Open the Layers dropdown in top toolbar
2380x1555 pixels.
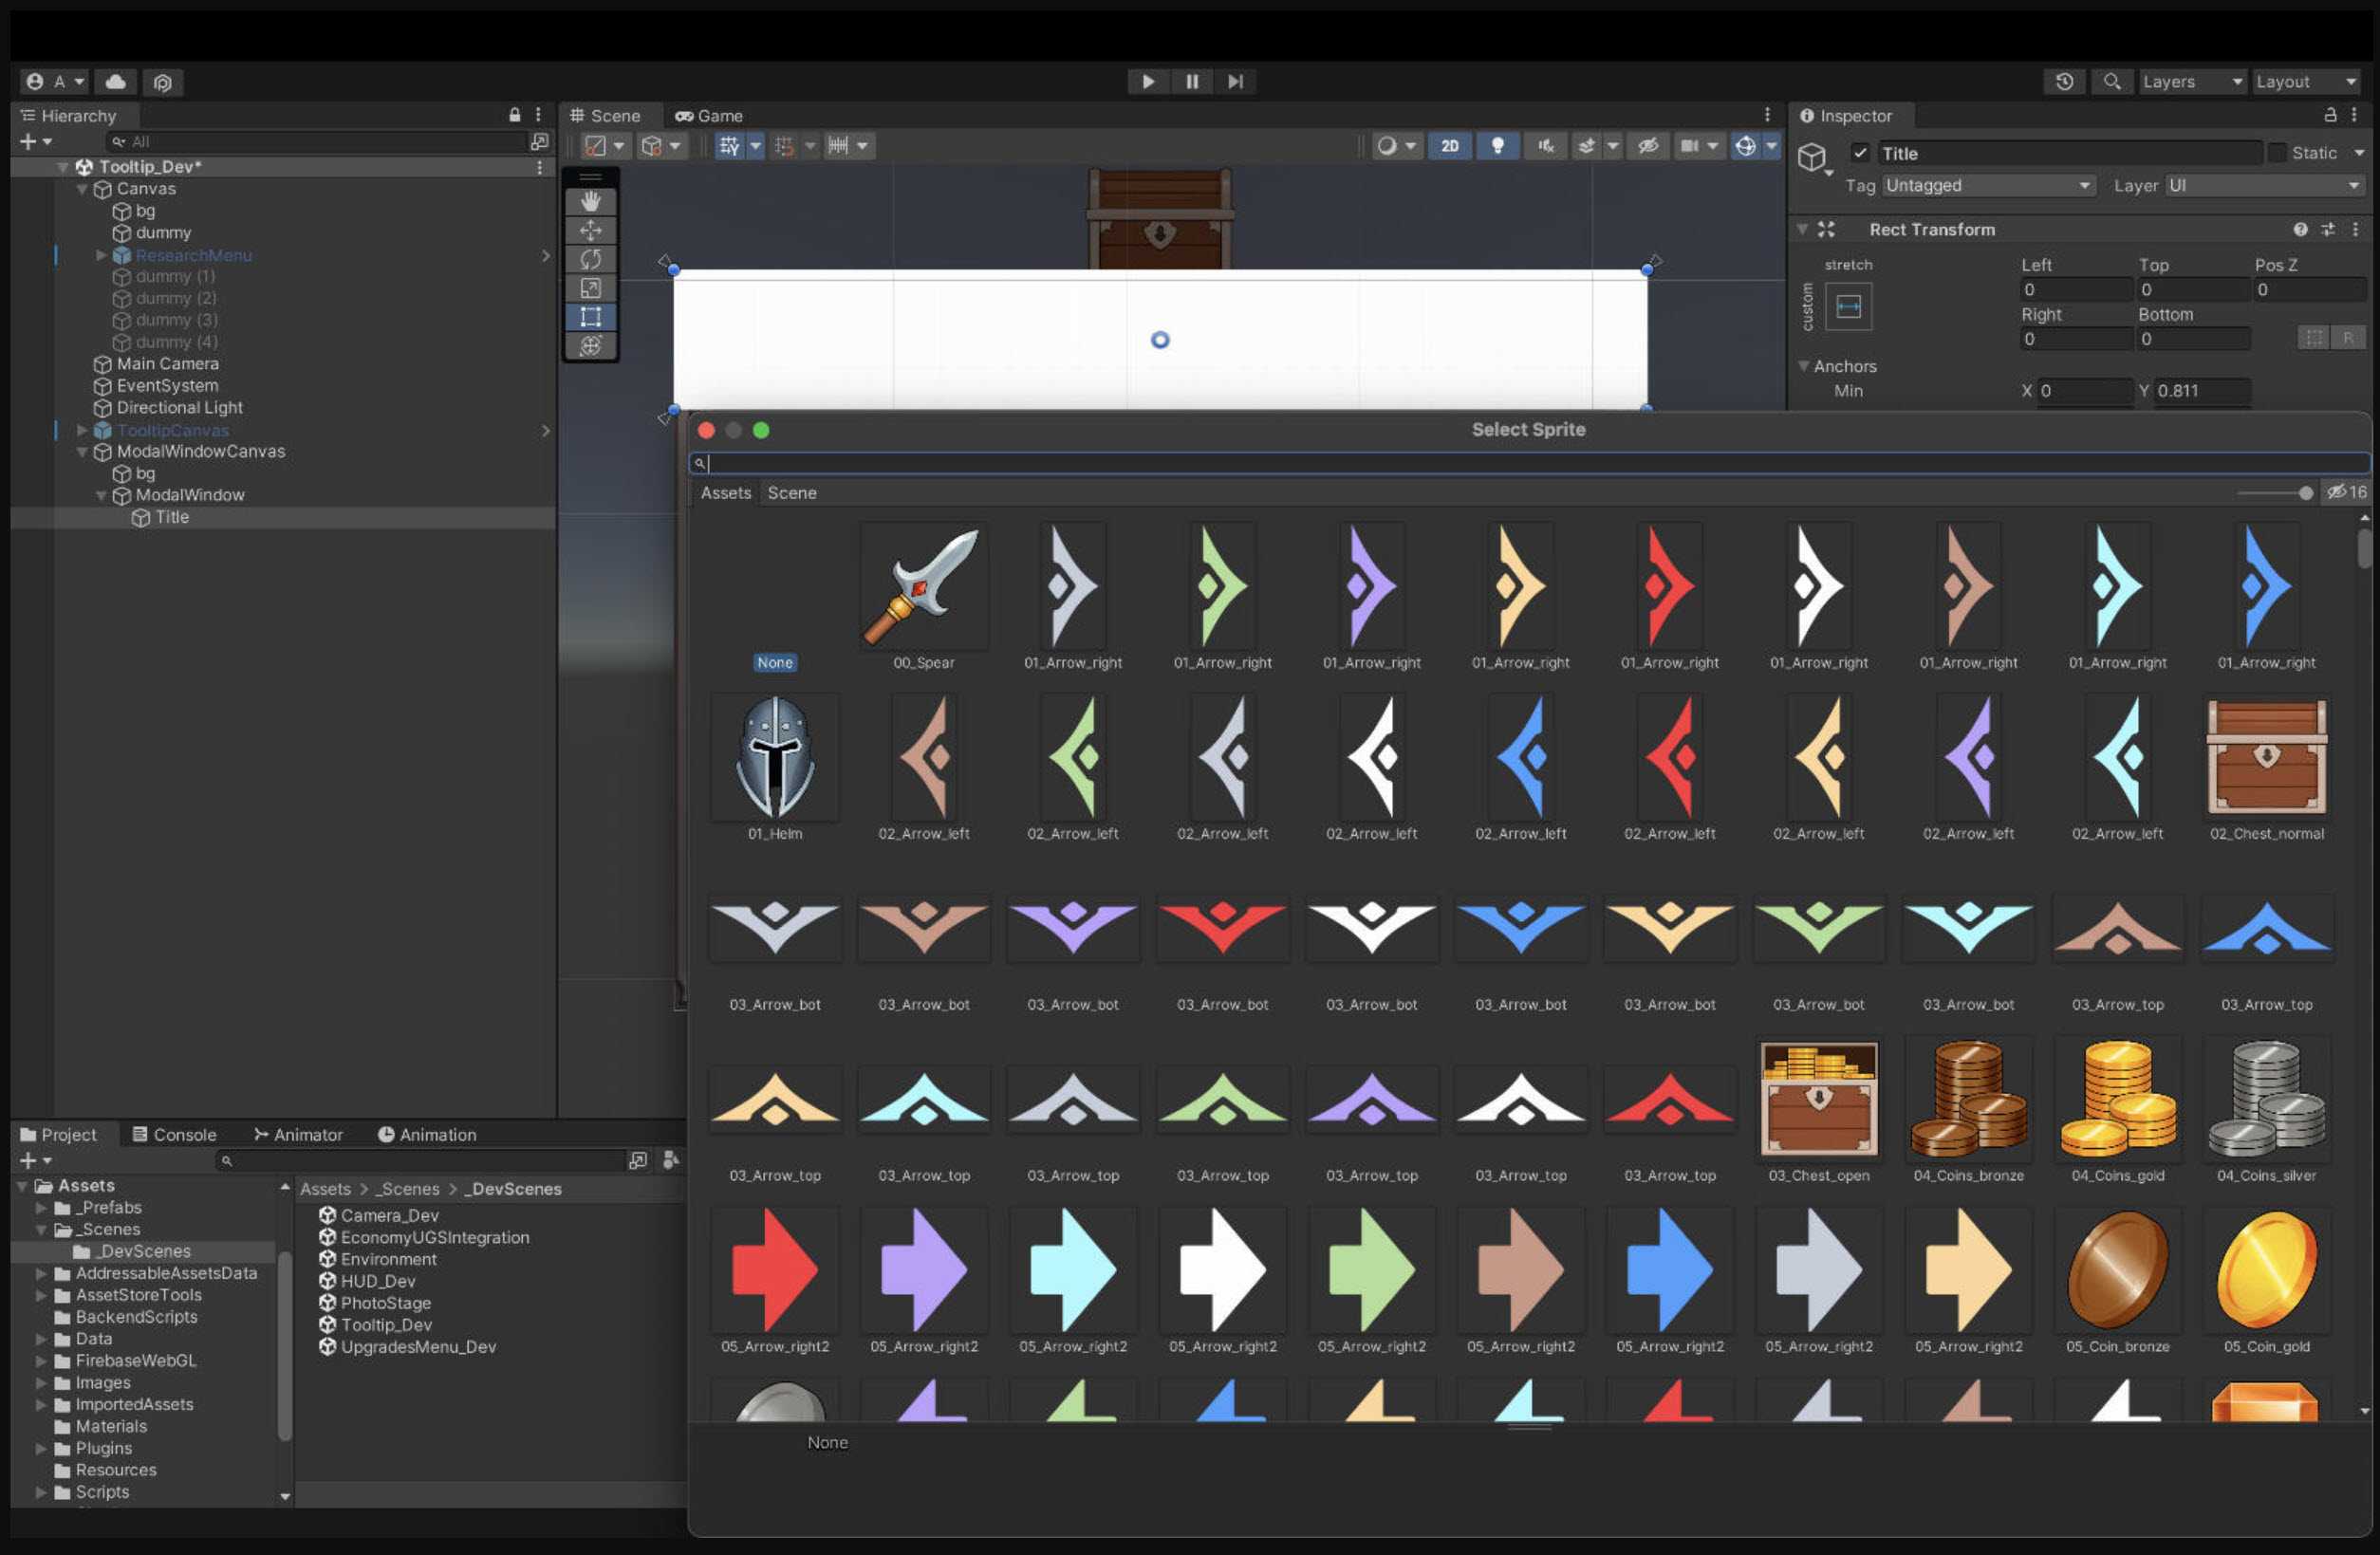click(x=2191, y=82)
